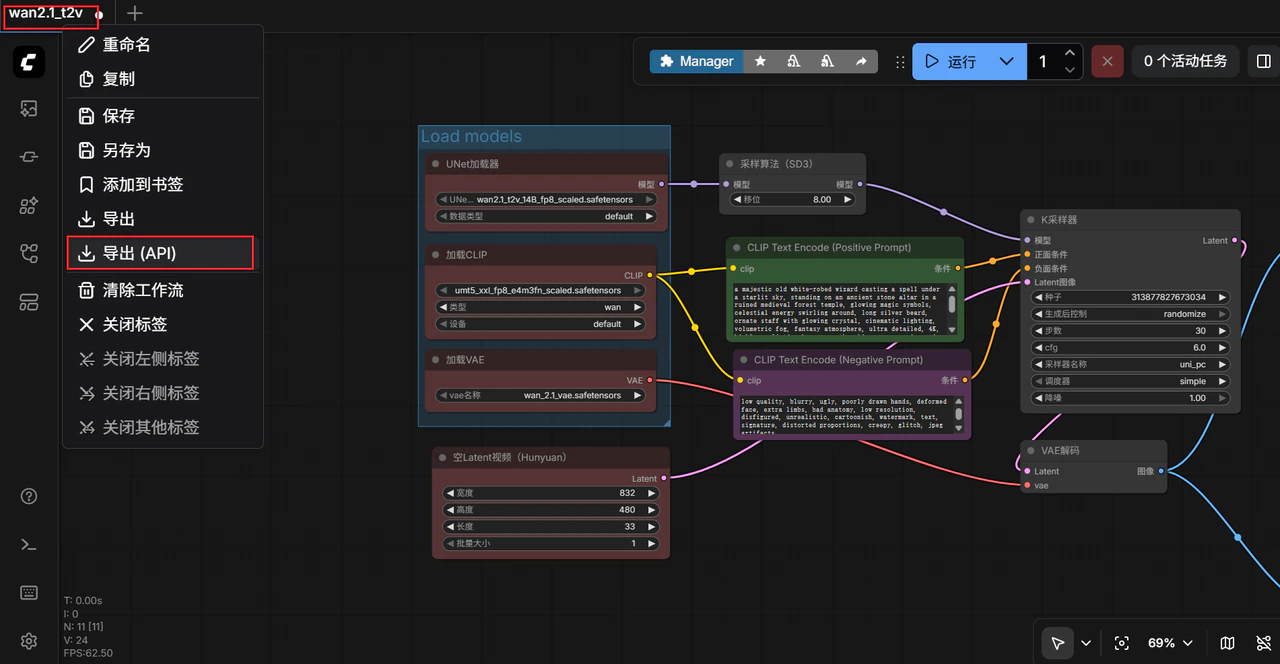This screenshot has width=1280, height=664.
Task: Click the share arrow icon beside Manager
Action: pos(861,61)
